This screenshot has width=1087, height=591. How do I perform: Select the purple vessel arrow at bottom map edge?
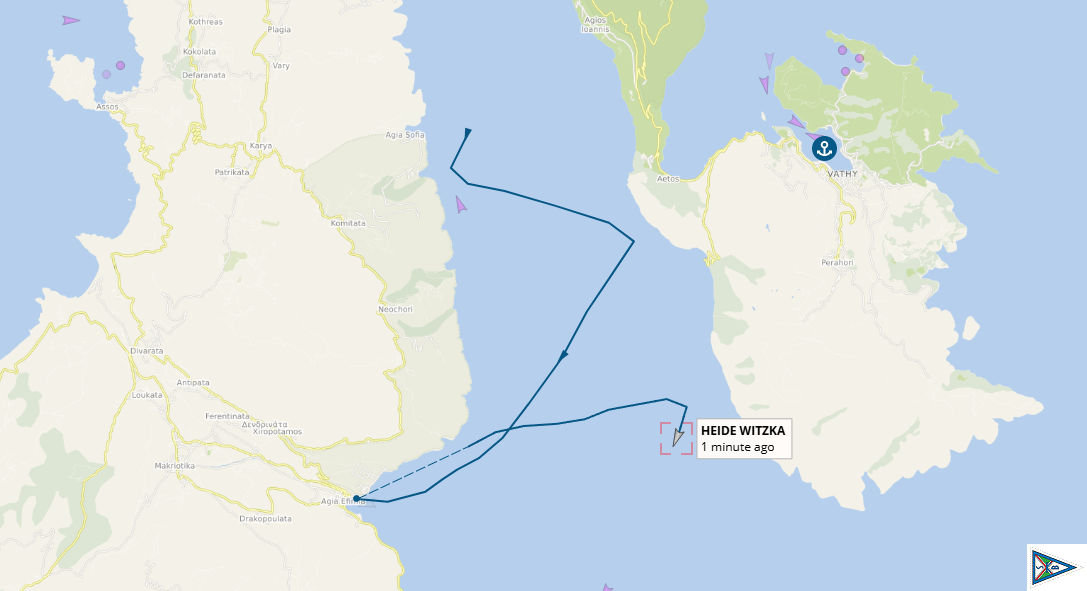point(607,588)
